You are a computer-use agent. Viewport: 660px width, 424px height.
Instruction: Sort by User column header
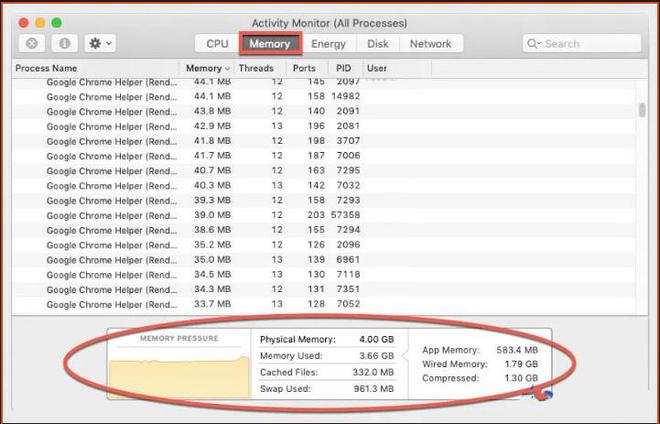[397, 68]
